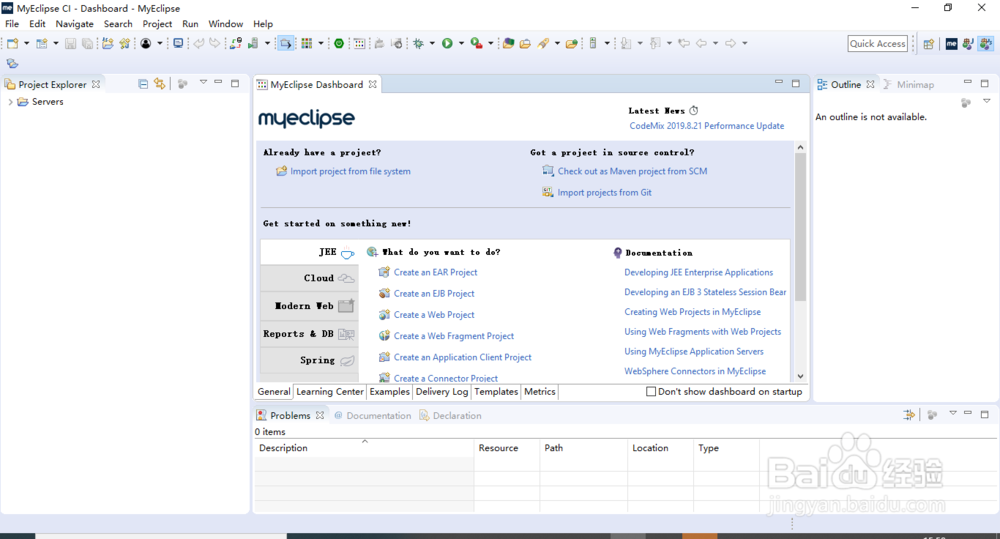The height and width of the screenshot is (539, 1000).
Task: Select the Spring category button
Action: point(309,360)
